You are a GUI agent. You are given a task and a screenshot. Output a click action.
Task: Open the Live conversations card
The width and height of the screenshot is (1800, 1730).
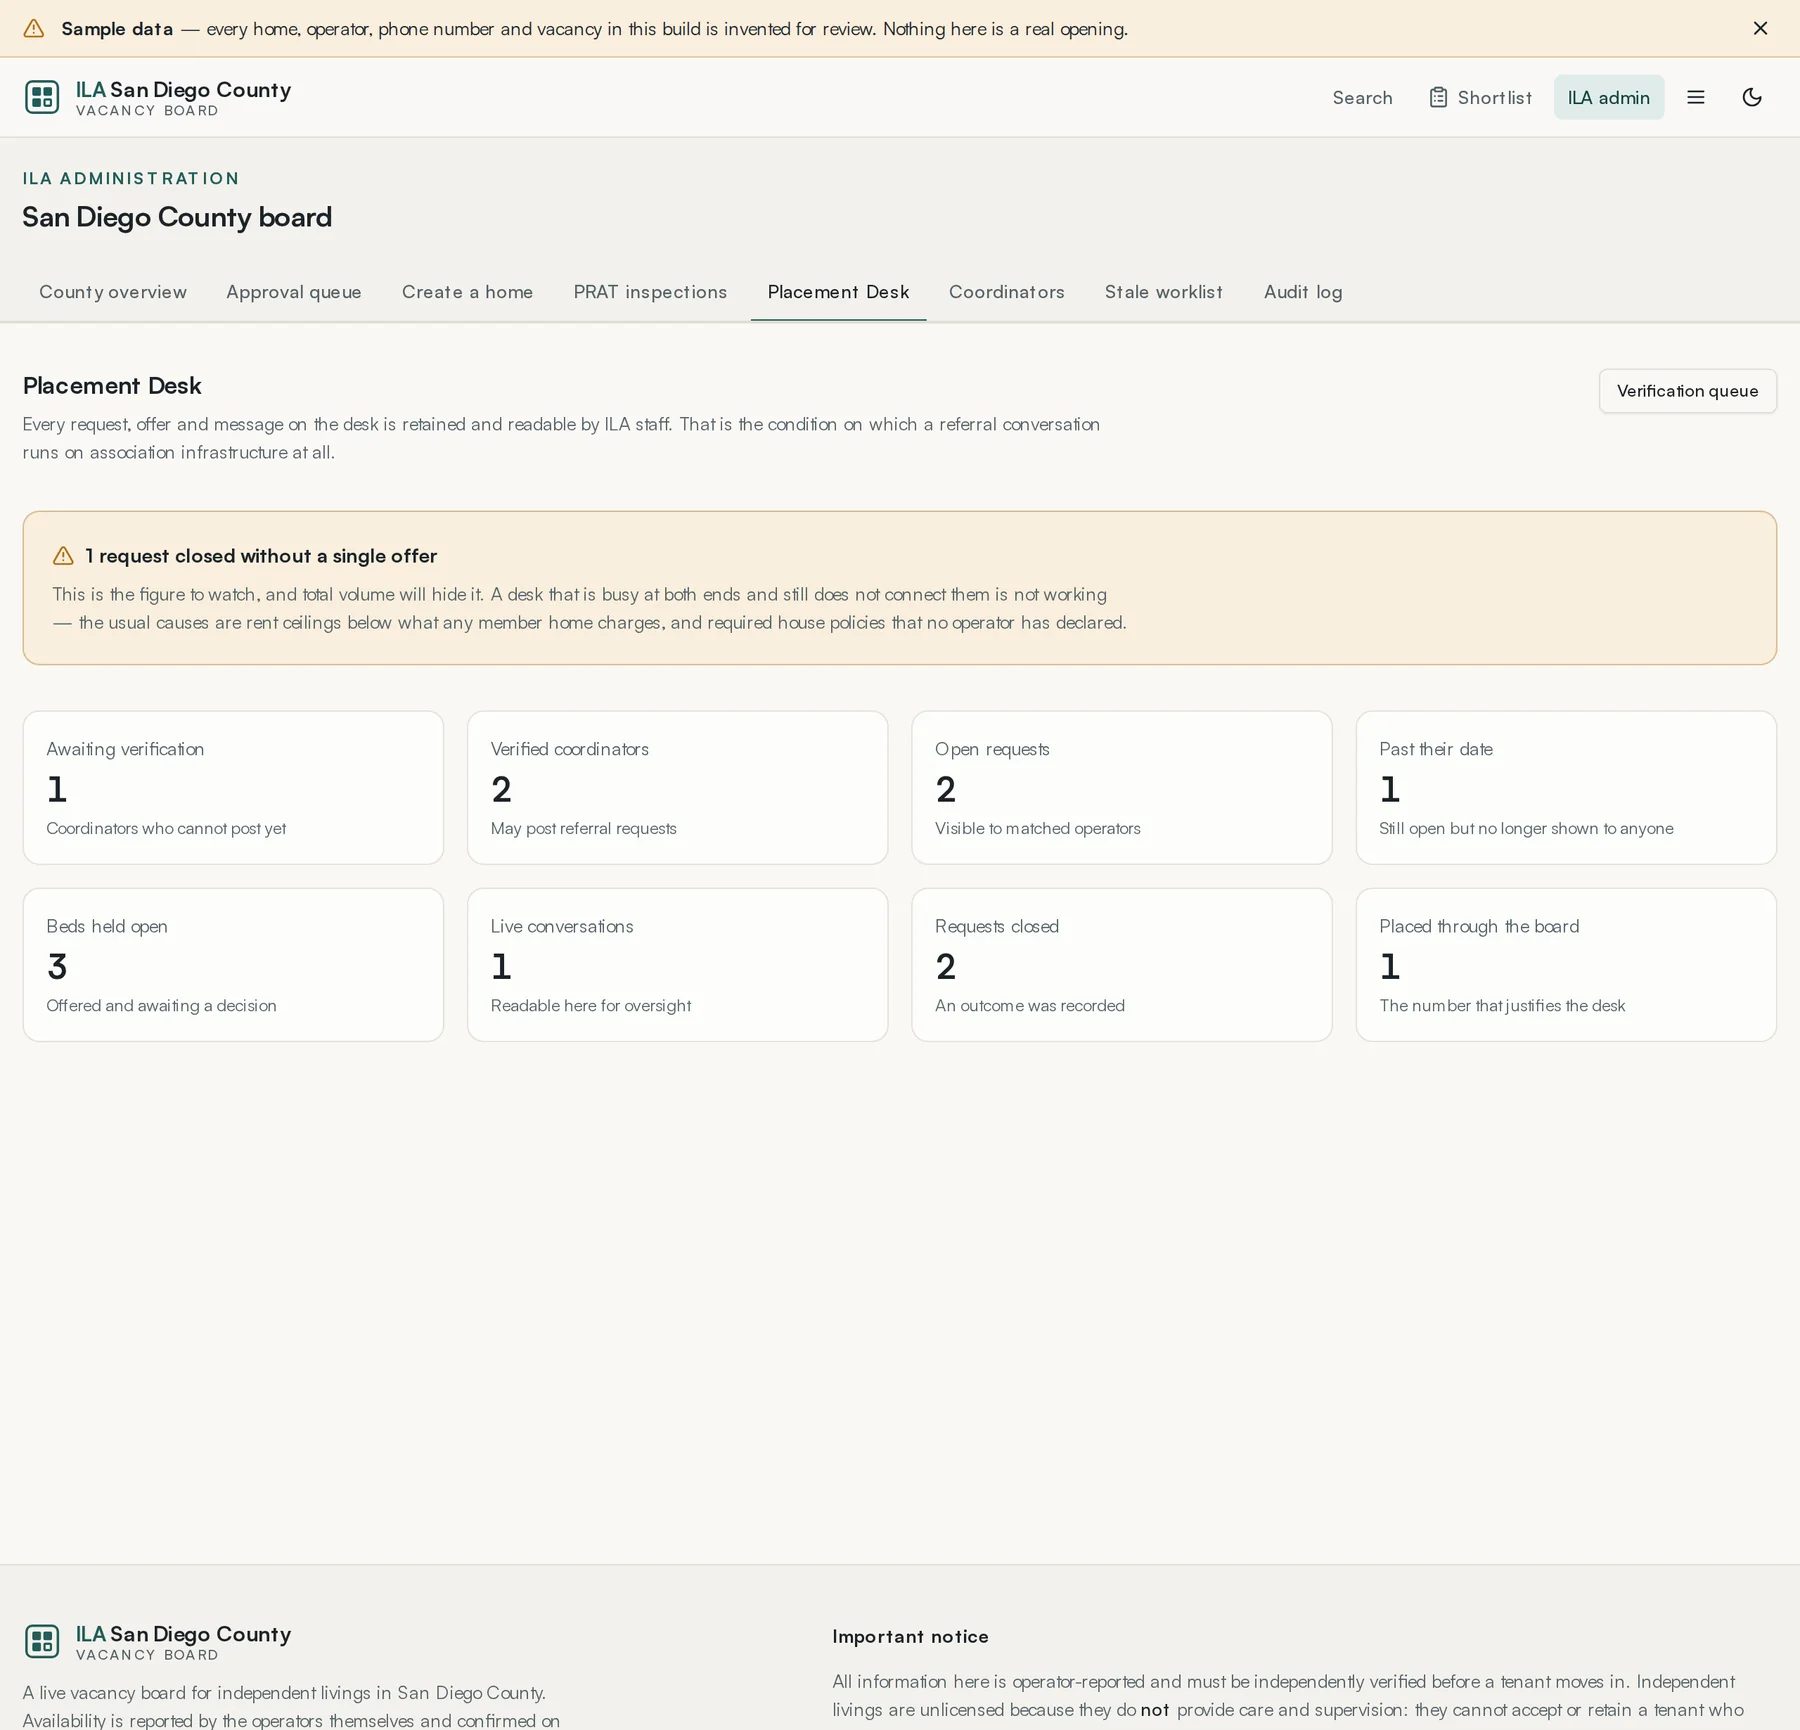click(677, 965)
